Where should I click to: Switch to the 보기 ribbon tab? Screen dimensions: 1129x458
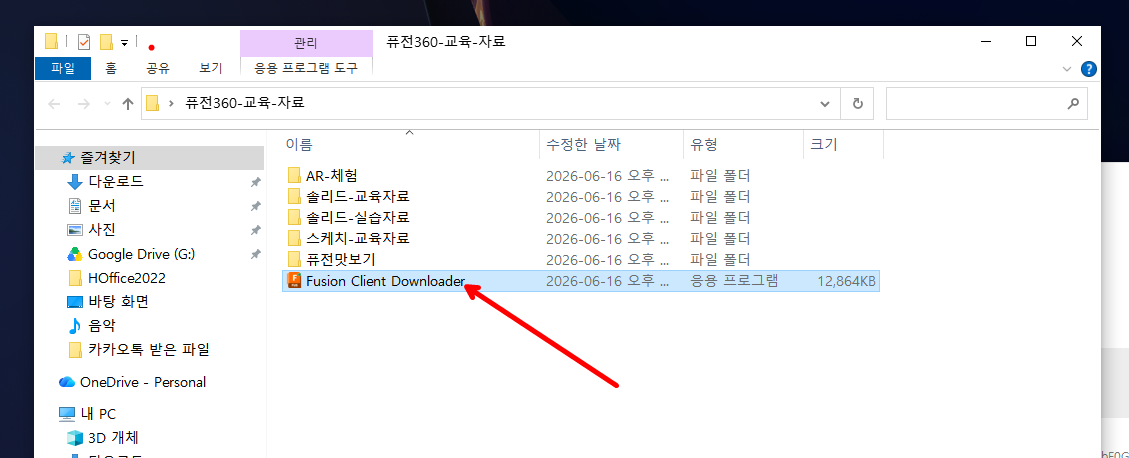click(210, 68)
